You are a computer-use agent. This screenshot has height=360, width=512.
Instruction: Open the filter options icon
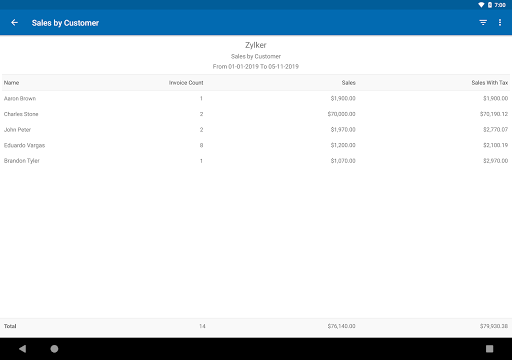click(483, 23)
